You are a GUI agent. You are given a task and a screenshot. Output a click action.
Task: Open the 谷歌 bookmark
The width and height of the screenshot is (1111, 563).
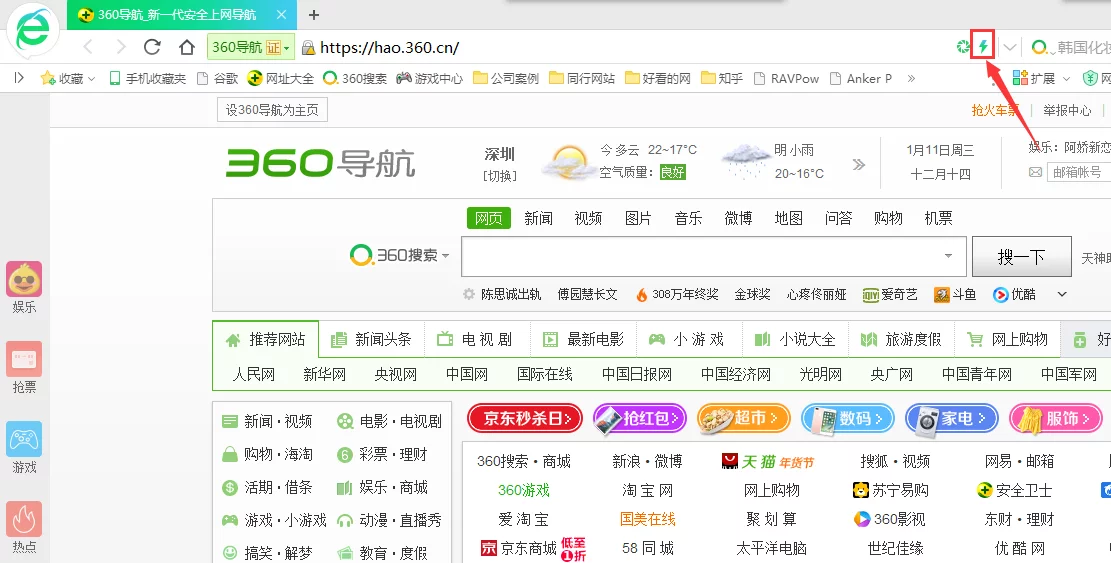218,79
